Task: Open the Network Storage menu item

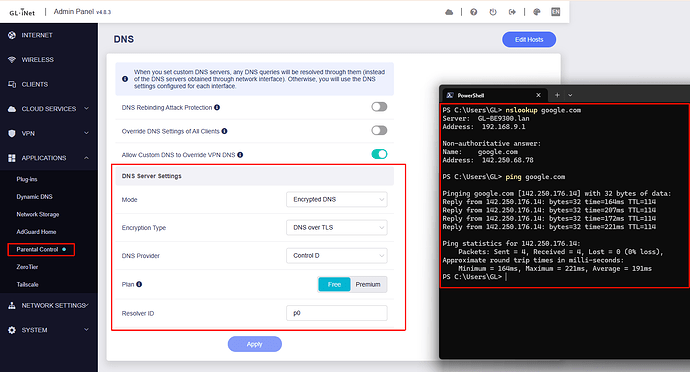Action: [38, 214]
